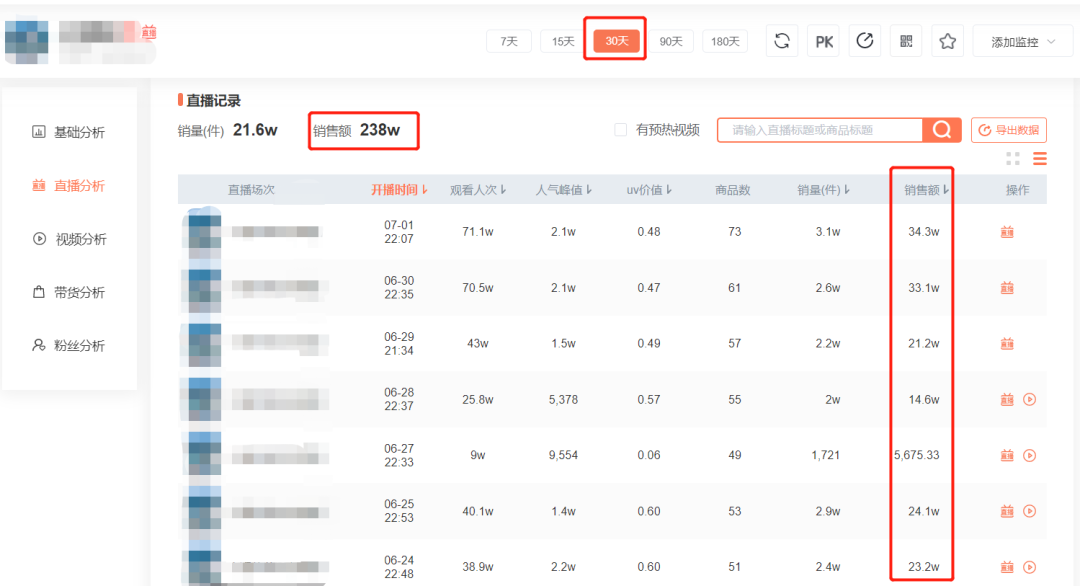
Task: Sort by 销售额 column
Action: coord(926,190)
